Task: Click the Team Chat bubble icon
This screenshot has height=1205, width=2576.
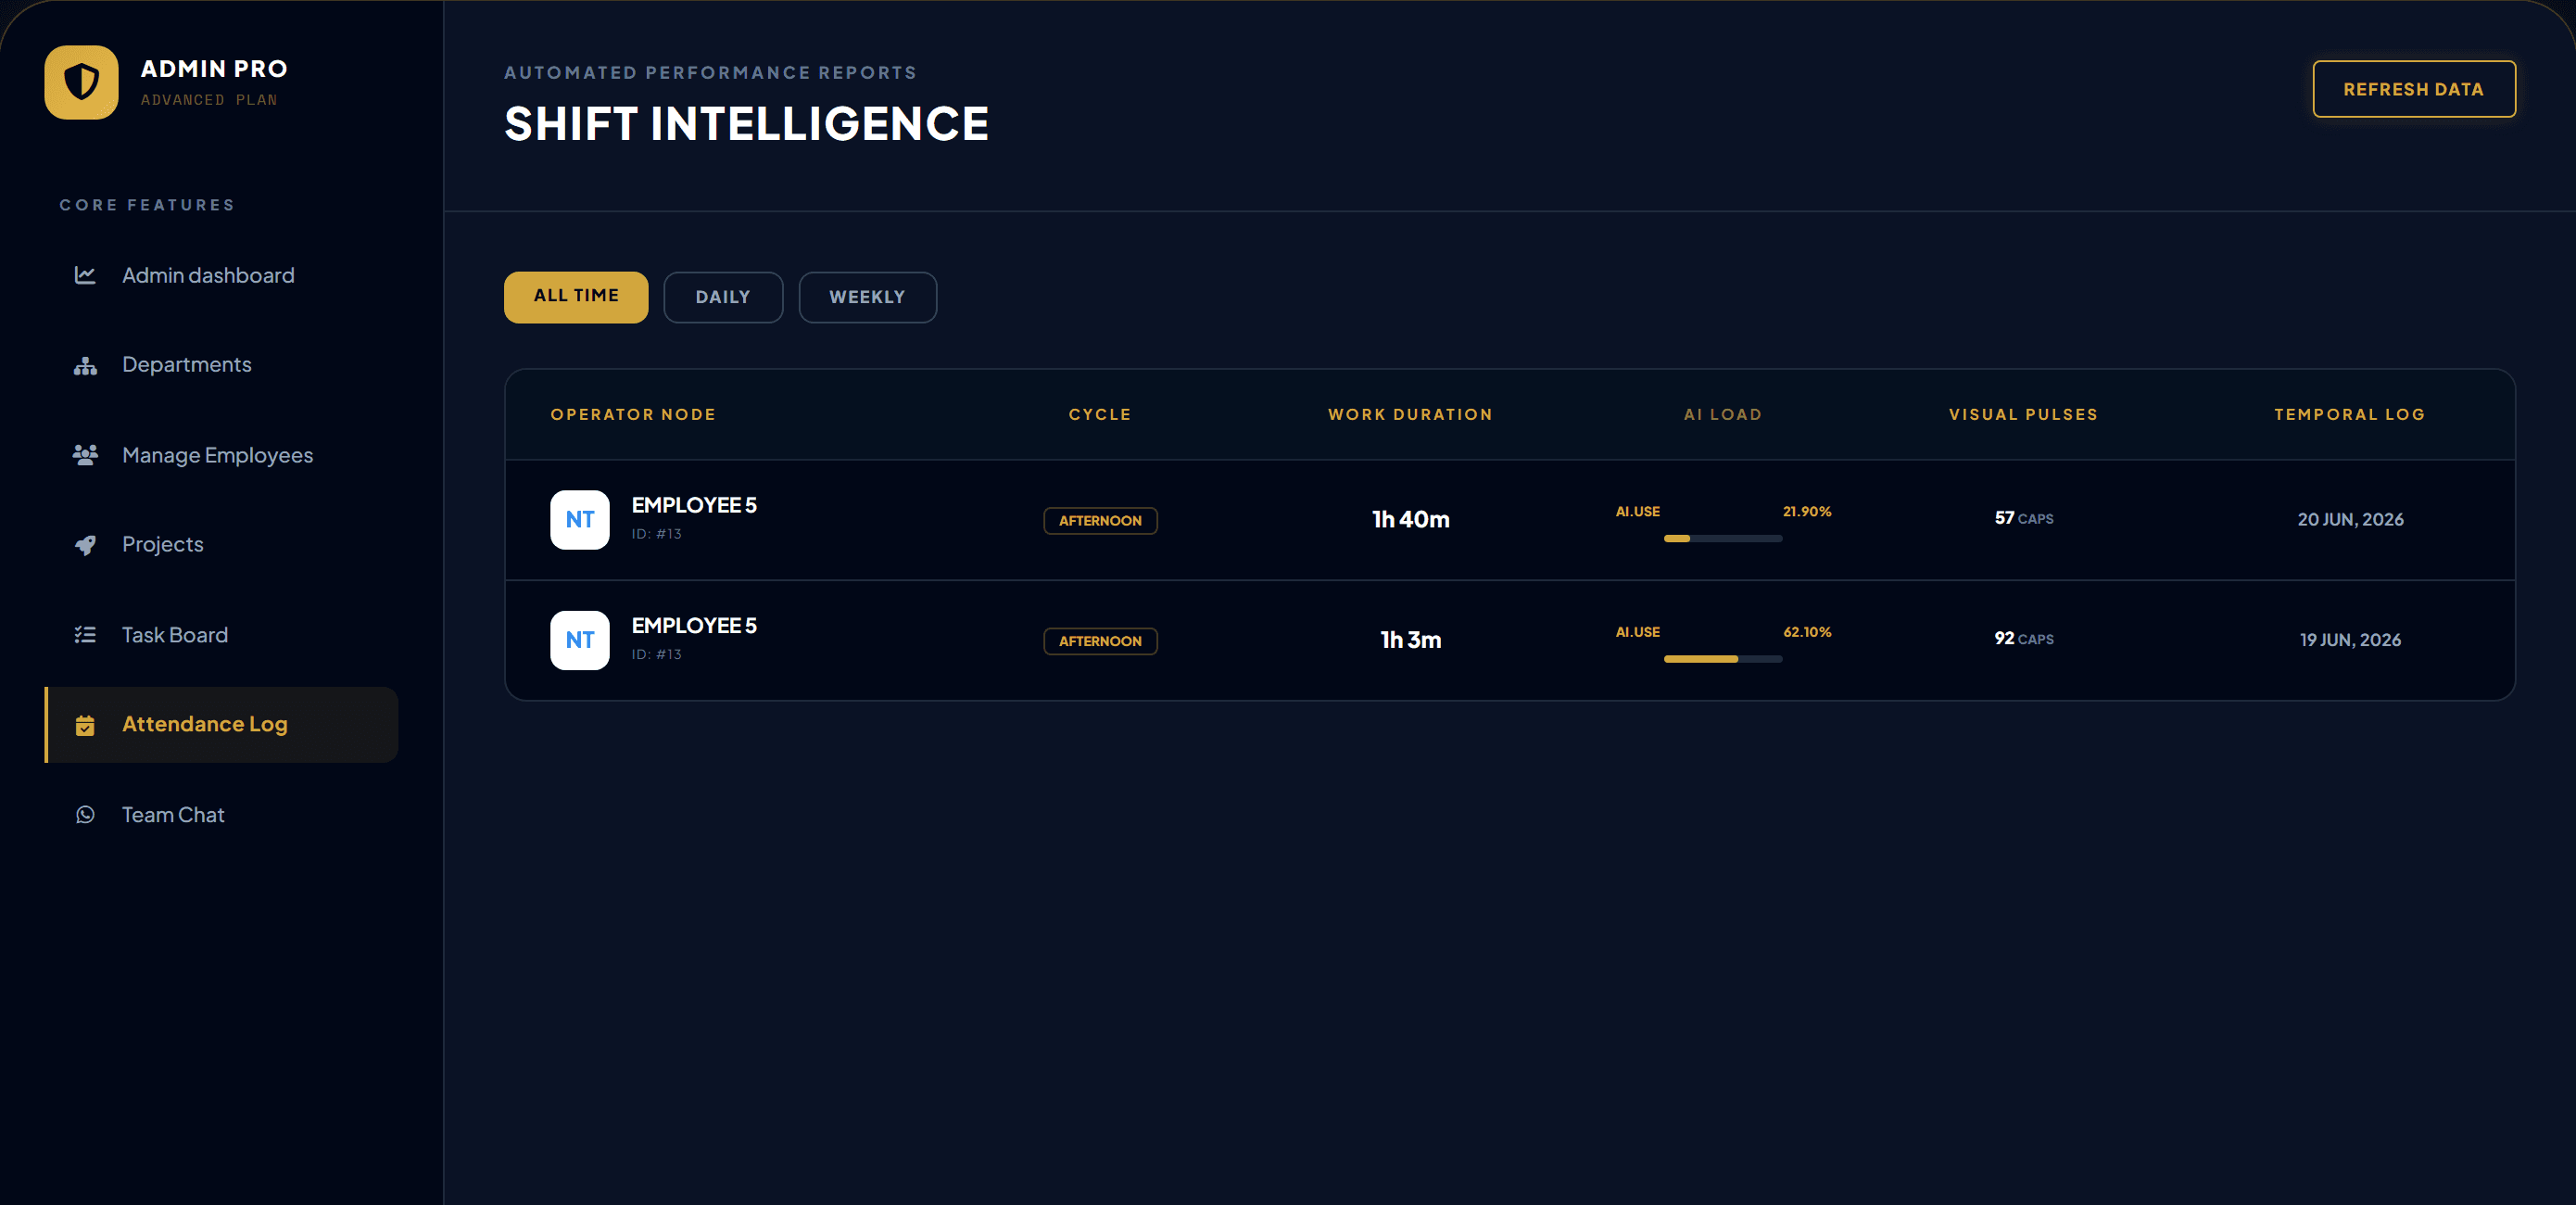Action: pos(85,815)
